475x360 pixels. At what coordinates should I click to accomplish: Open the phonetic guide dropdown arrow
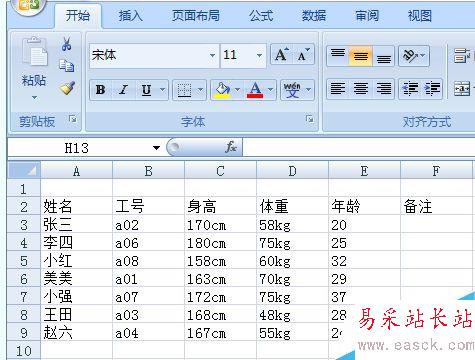(x=308, y=90)
